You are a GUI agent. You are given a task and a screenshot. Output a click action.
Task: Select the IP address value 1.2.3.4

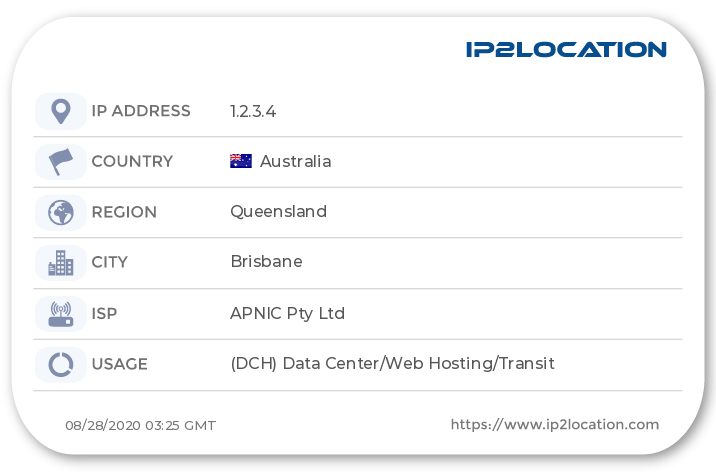tap(253, 111)
